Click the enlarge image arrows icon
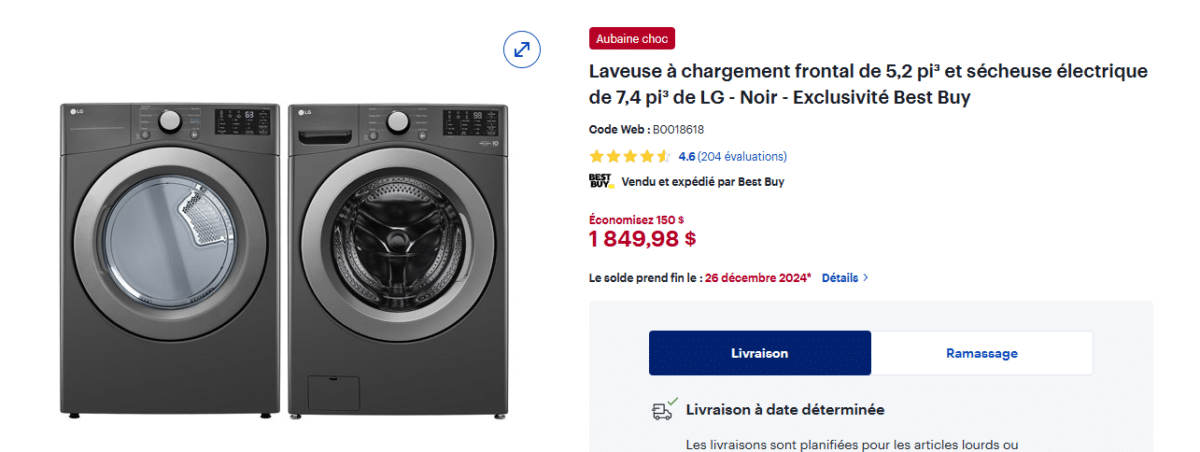Screen dimensions: 1200x452 point(522,49)
